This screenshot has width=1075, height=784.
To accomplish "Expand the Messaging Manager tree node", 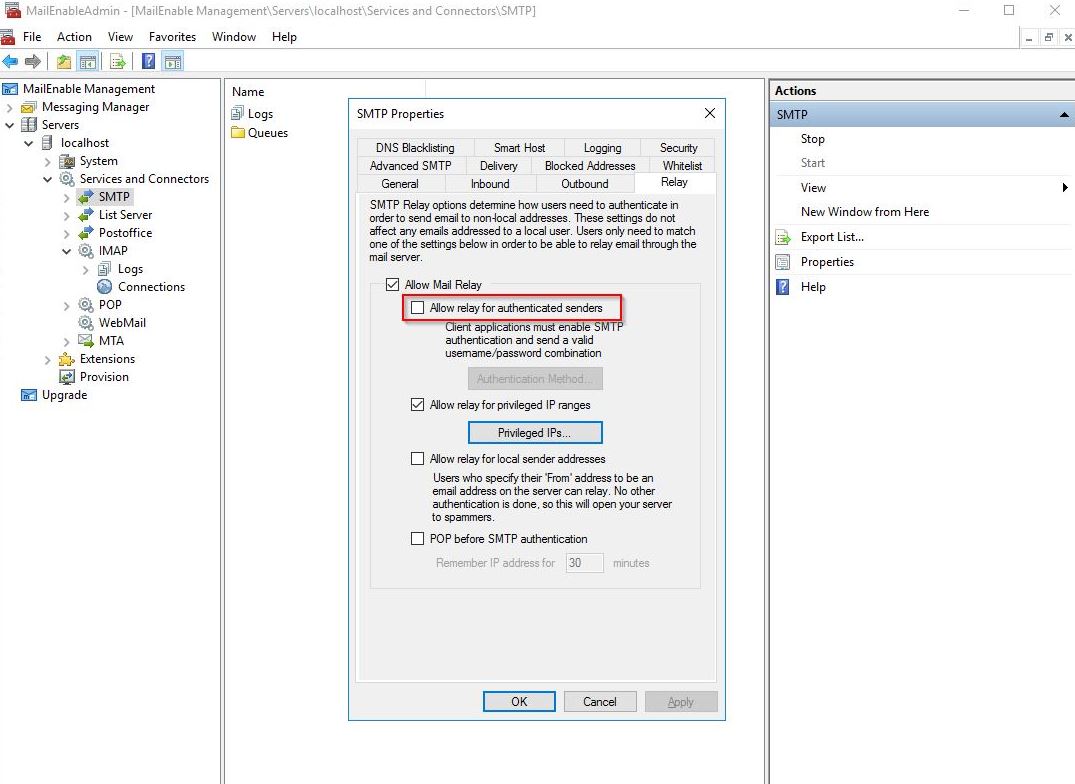I will (x=10, y=107).
